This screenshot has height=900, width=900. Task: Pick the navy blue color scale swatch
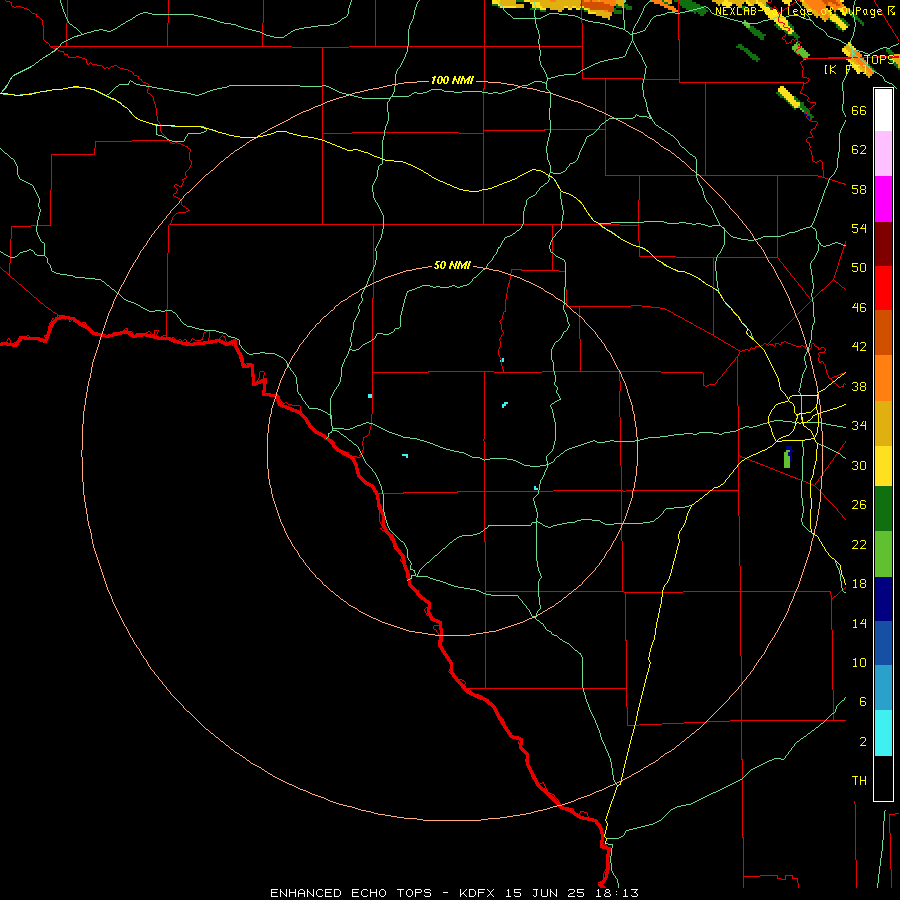tap(883, 599)
